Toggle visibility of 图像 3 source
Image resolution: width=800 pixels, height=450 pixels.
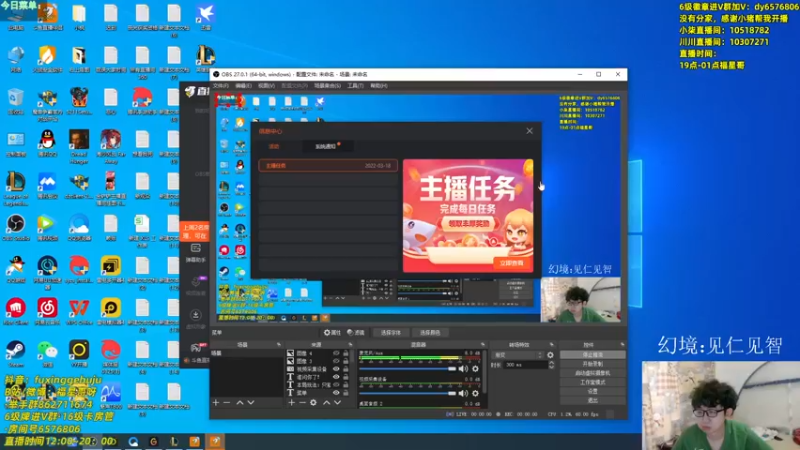(336, 361)
